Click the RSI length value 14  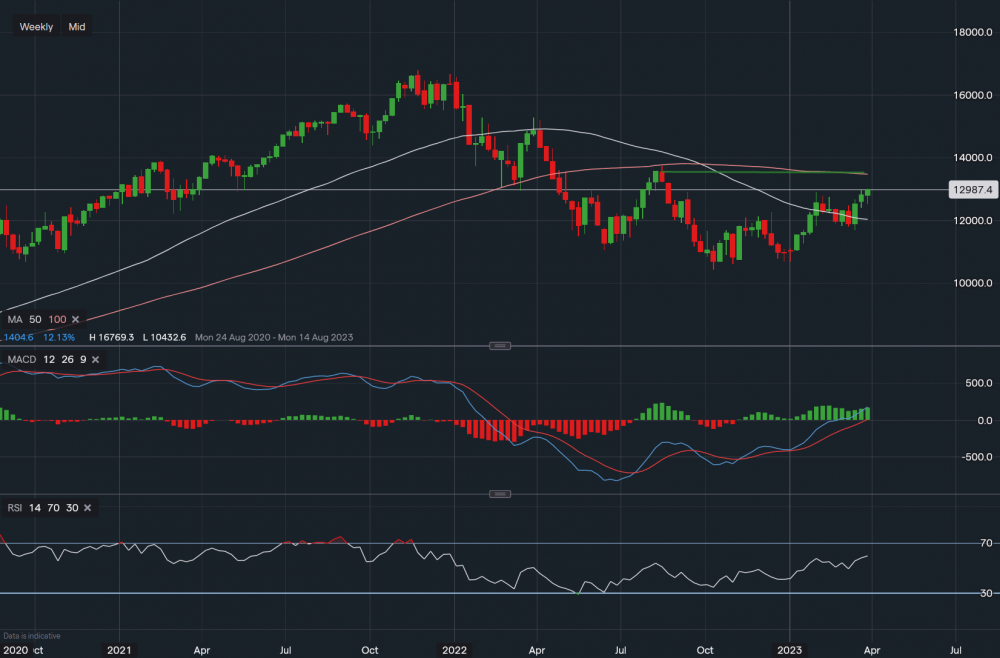pos(35,507)
